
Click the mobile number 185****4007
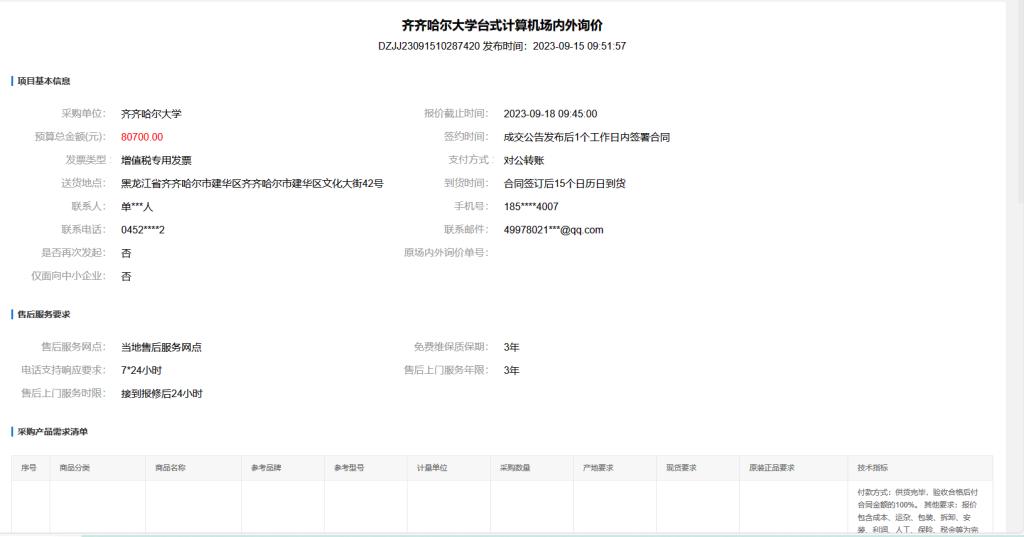531,207
